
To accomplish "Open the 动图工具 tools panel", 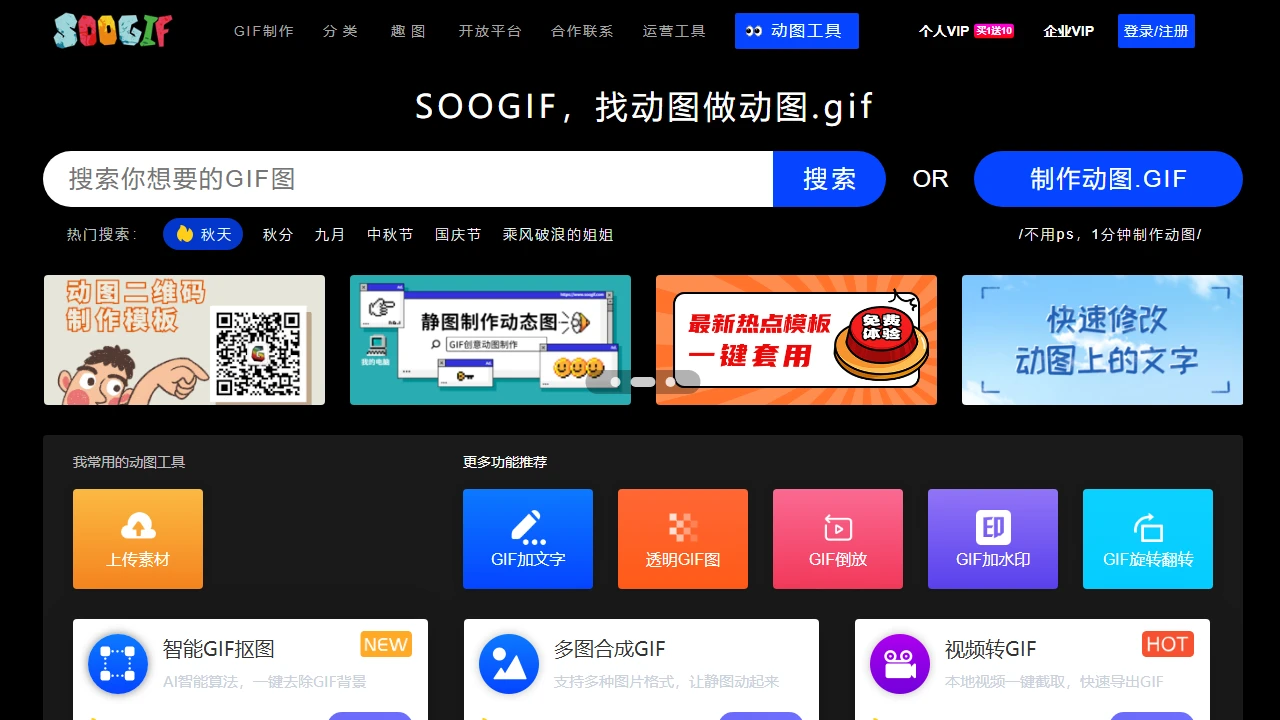I will tap(796, 31).
